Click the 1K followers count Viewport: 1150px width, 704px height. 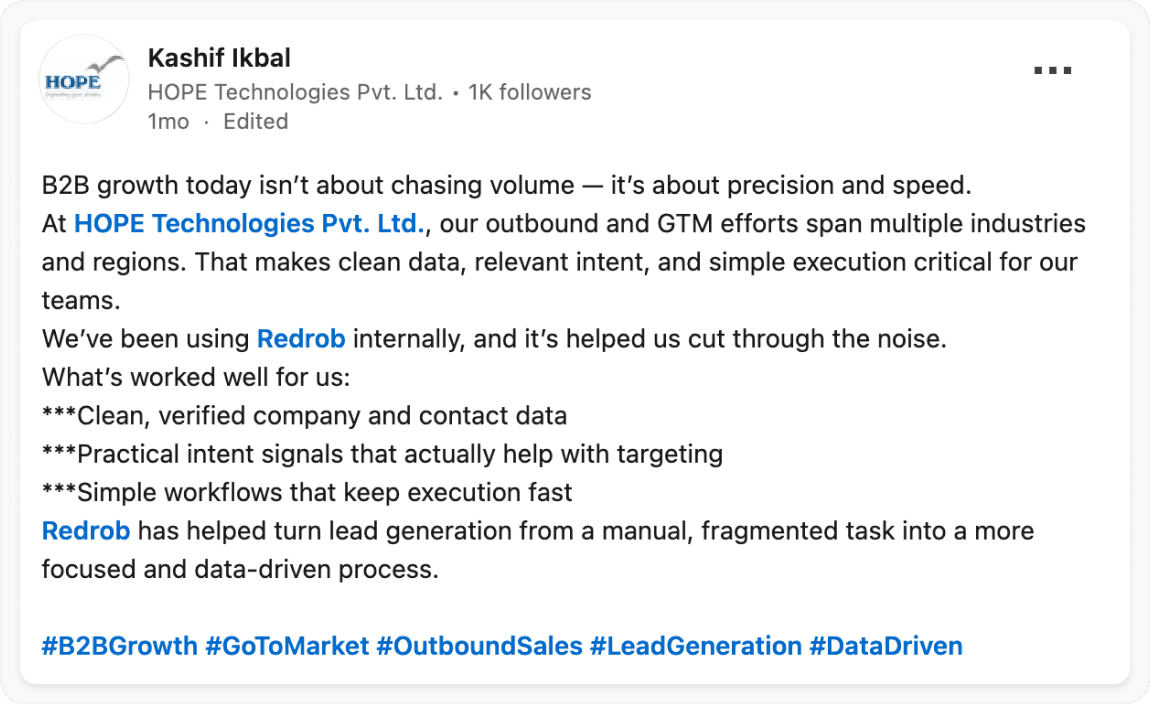(530, 93)
